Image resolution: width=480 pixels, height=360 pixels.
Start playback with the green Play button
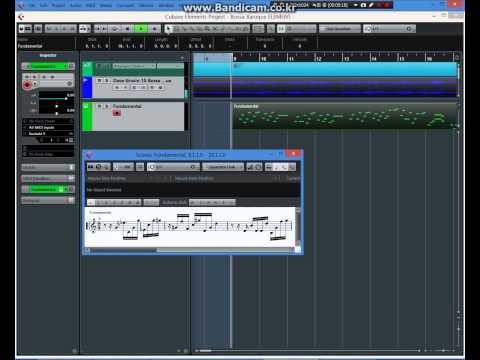(141, 29)
